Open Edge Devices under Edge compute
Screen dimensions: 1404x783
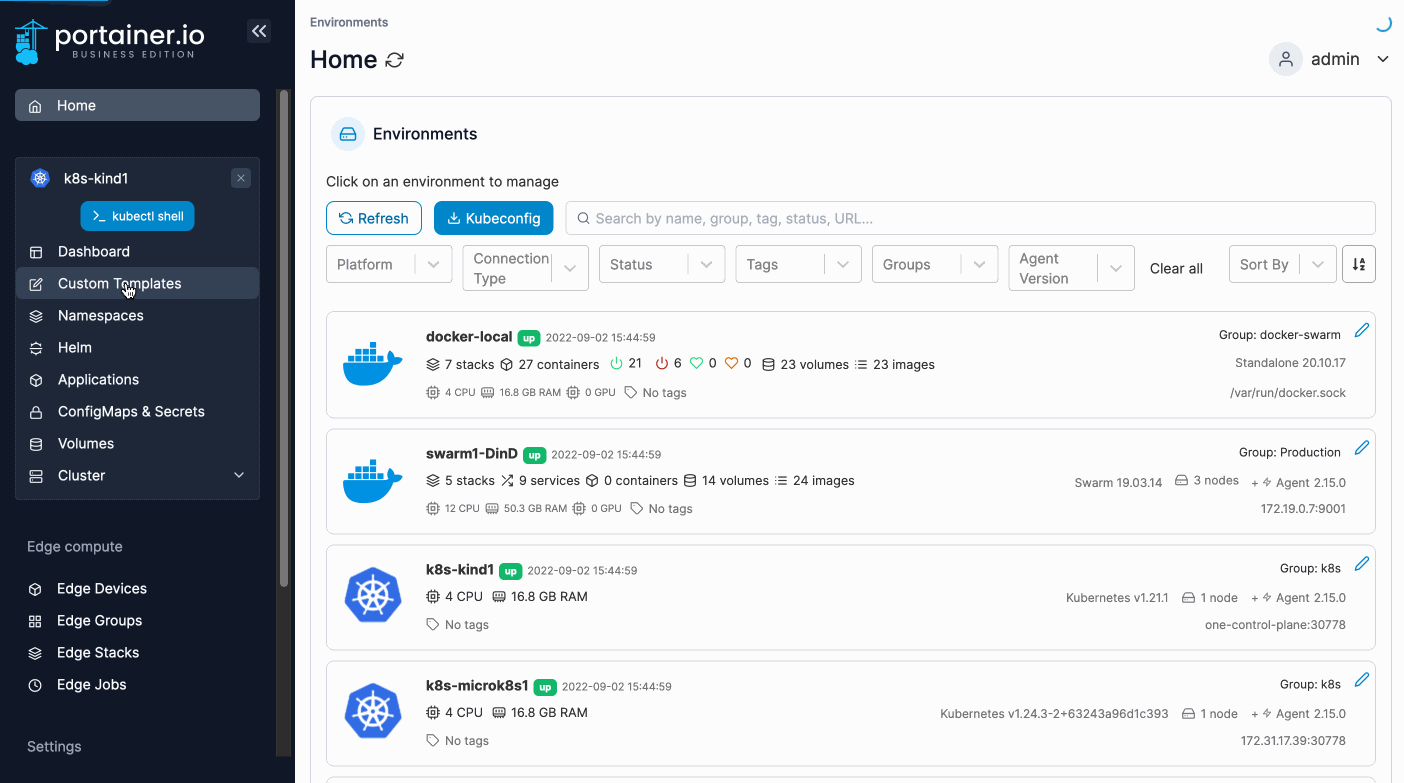click(99, 588)
